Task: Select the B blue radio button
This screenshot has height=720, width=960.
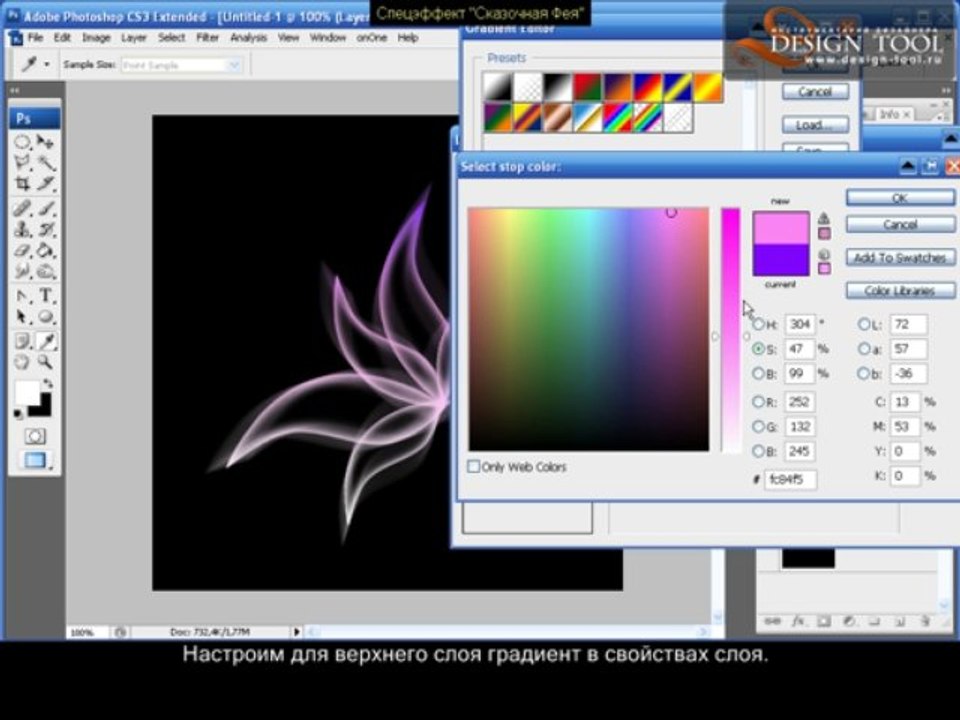Action: click(x=759, y=451)
